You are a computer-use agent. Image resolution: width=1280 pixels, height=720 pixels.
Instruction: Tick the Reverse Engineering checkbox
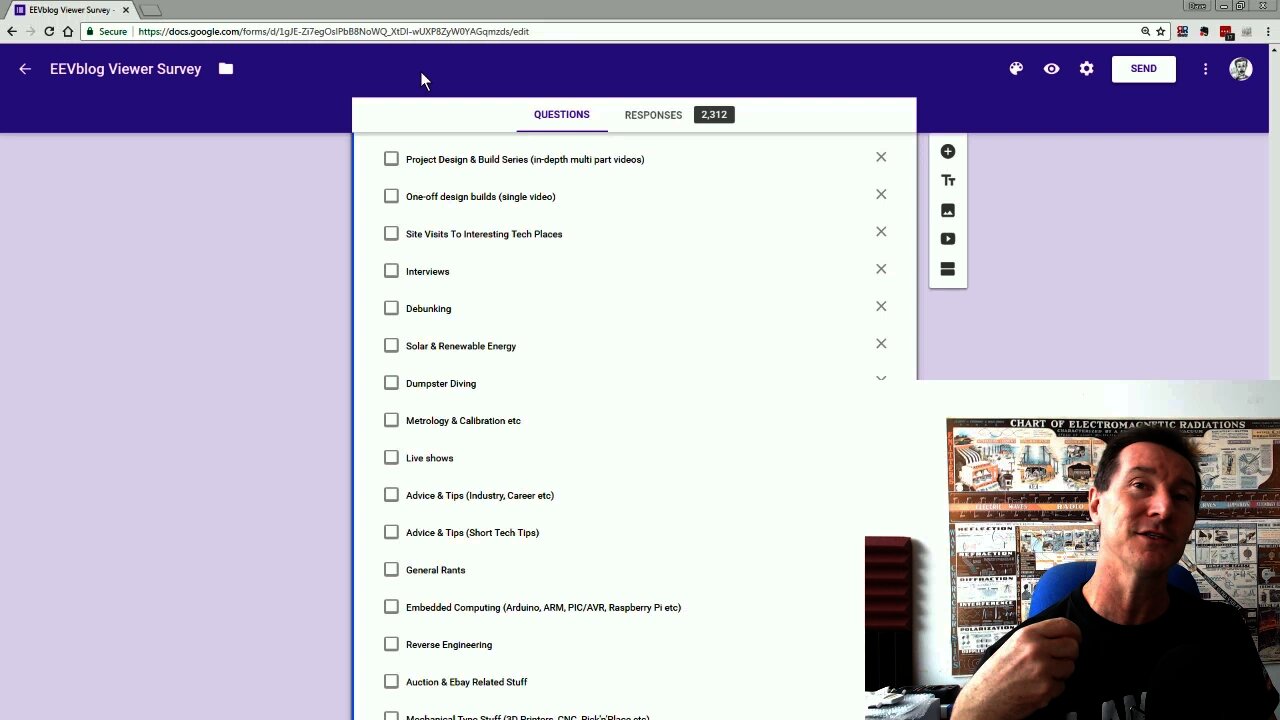coord(391,644)
